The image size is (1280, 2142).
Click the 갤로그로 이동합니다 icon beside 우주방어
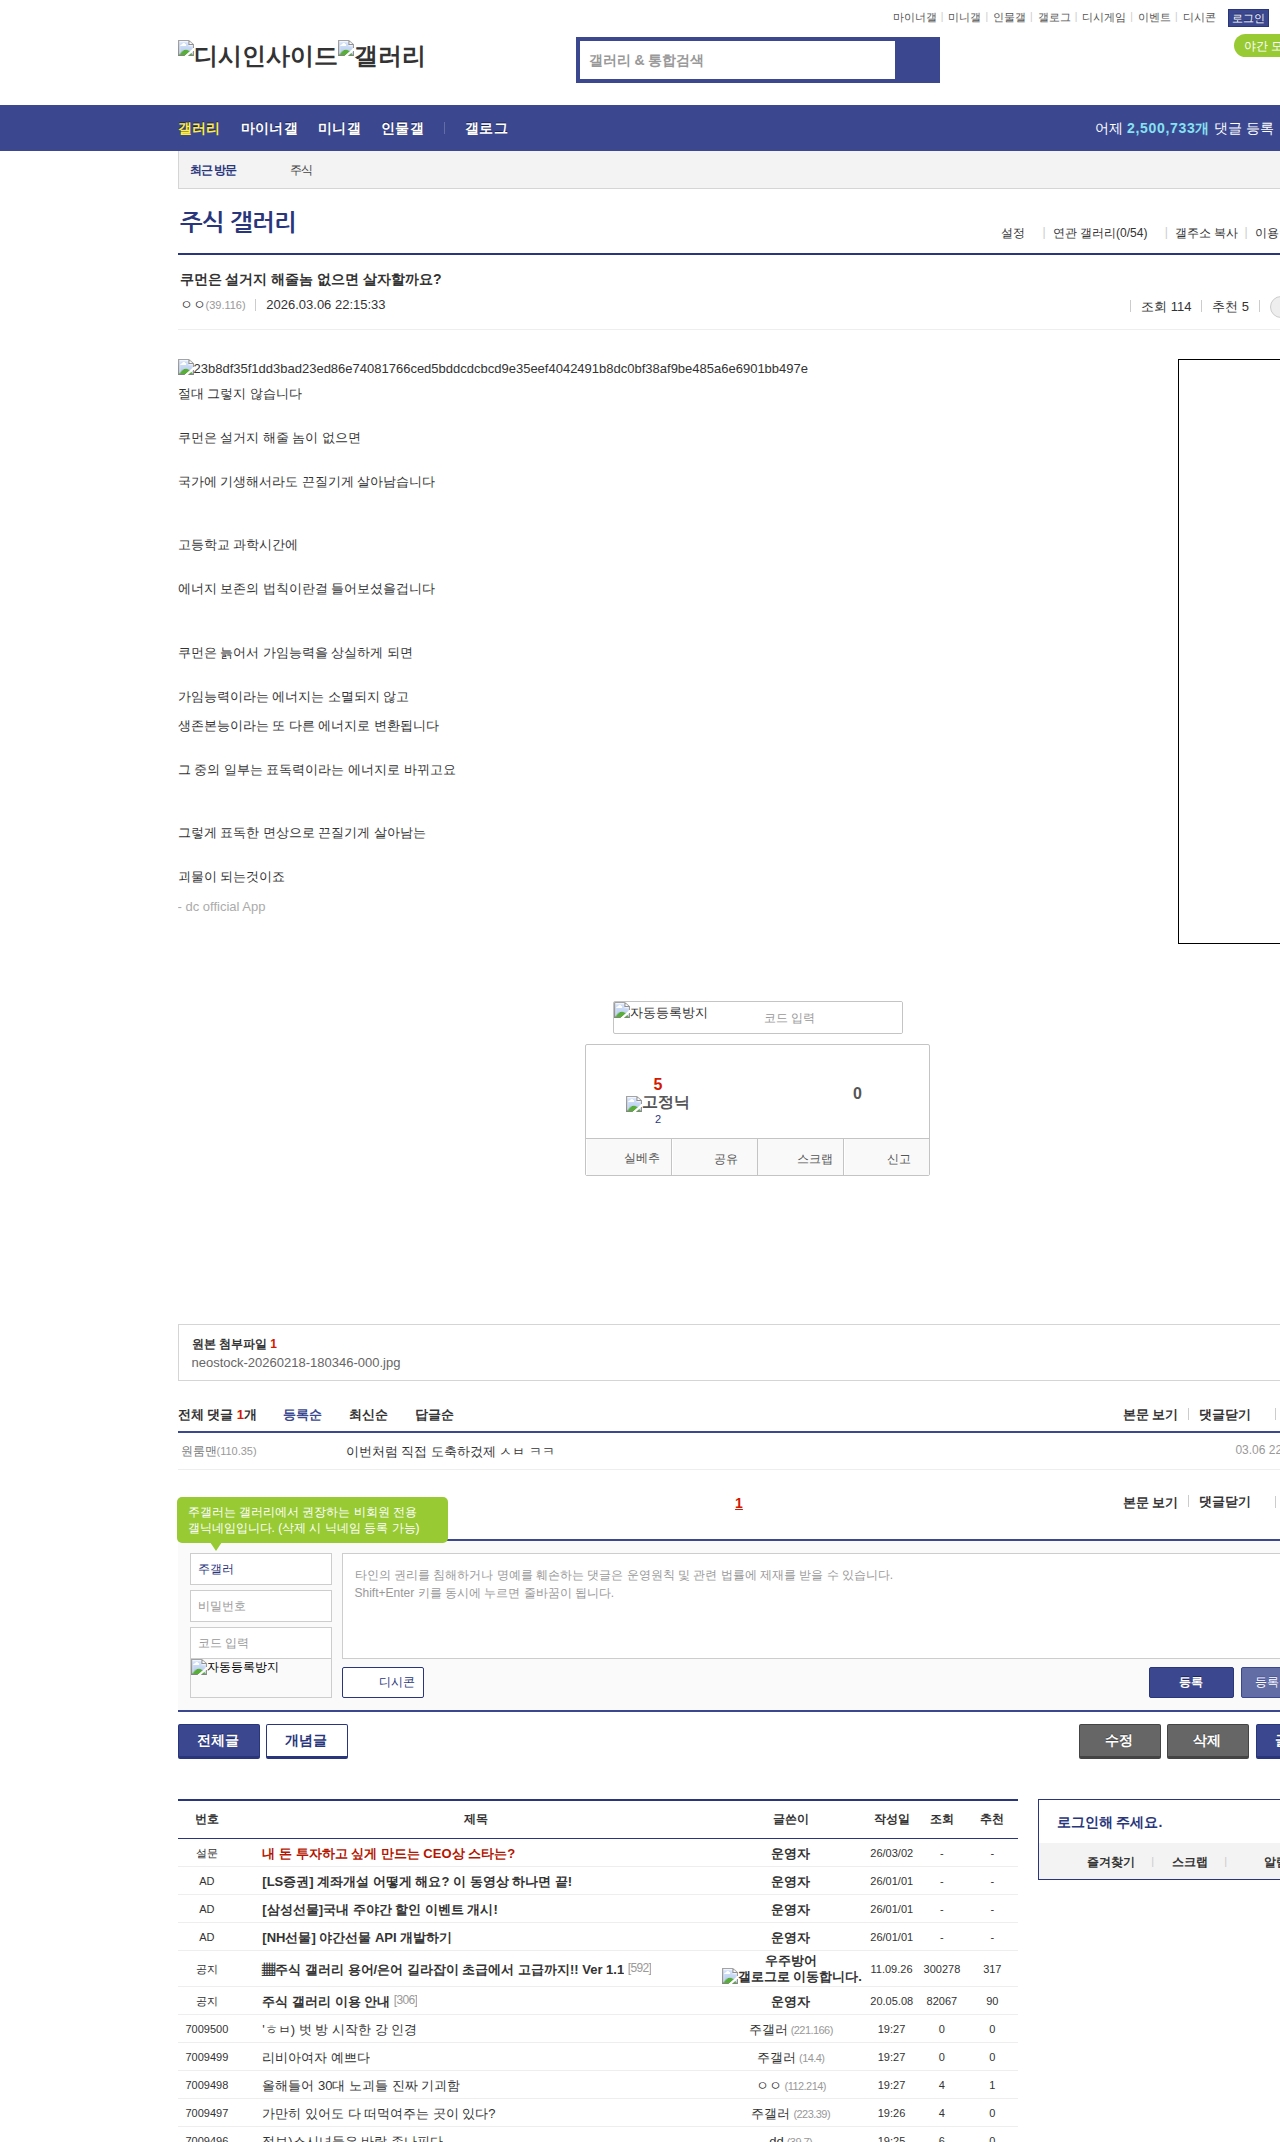(x=792, y=1976)
